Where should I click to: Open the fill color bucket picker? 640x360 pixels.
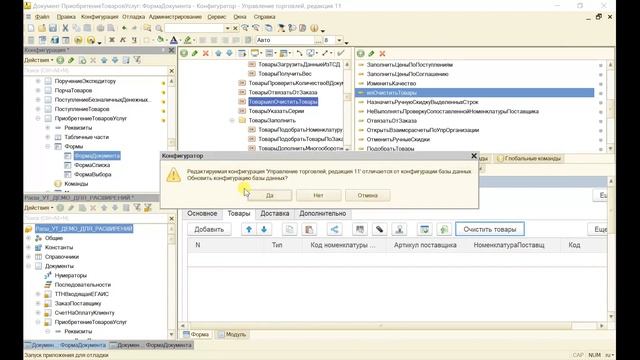click(x=160, y=40)
